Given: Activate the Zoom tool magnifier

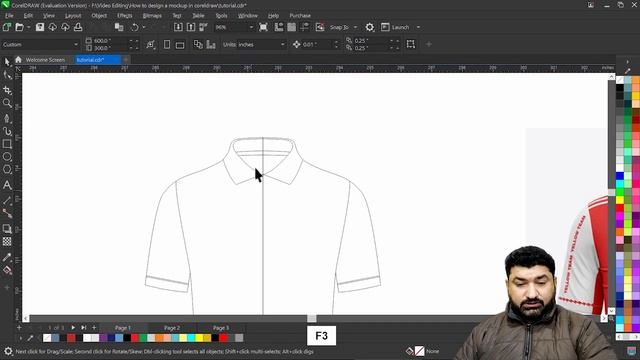Looking at the screenshot, I should coord(7,103).
